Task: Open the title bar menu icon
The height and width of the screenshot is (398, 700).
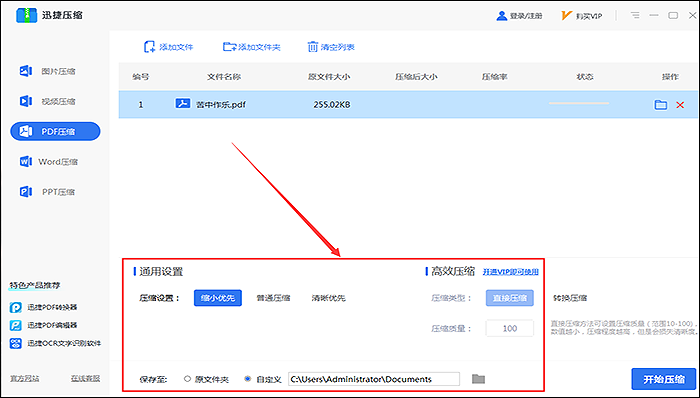Action: (635, 15)
